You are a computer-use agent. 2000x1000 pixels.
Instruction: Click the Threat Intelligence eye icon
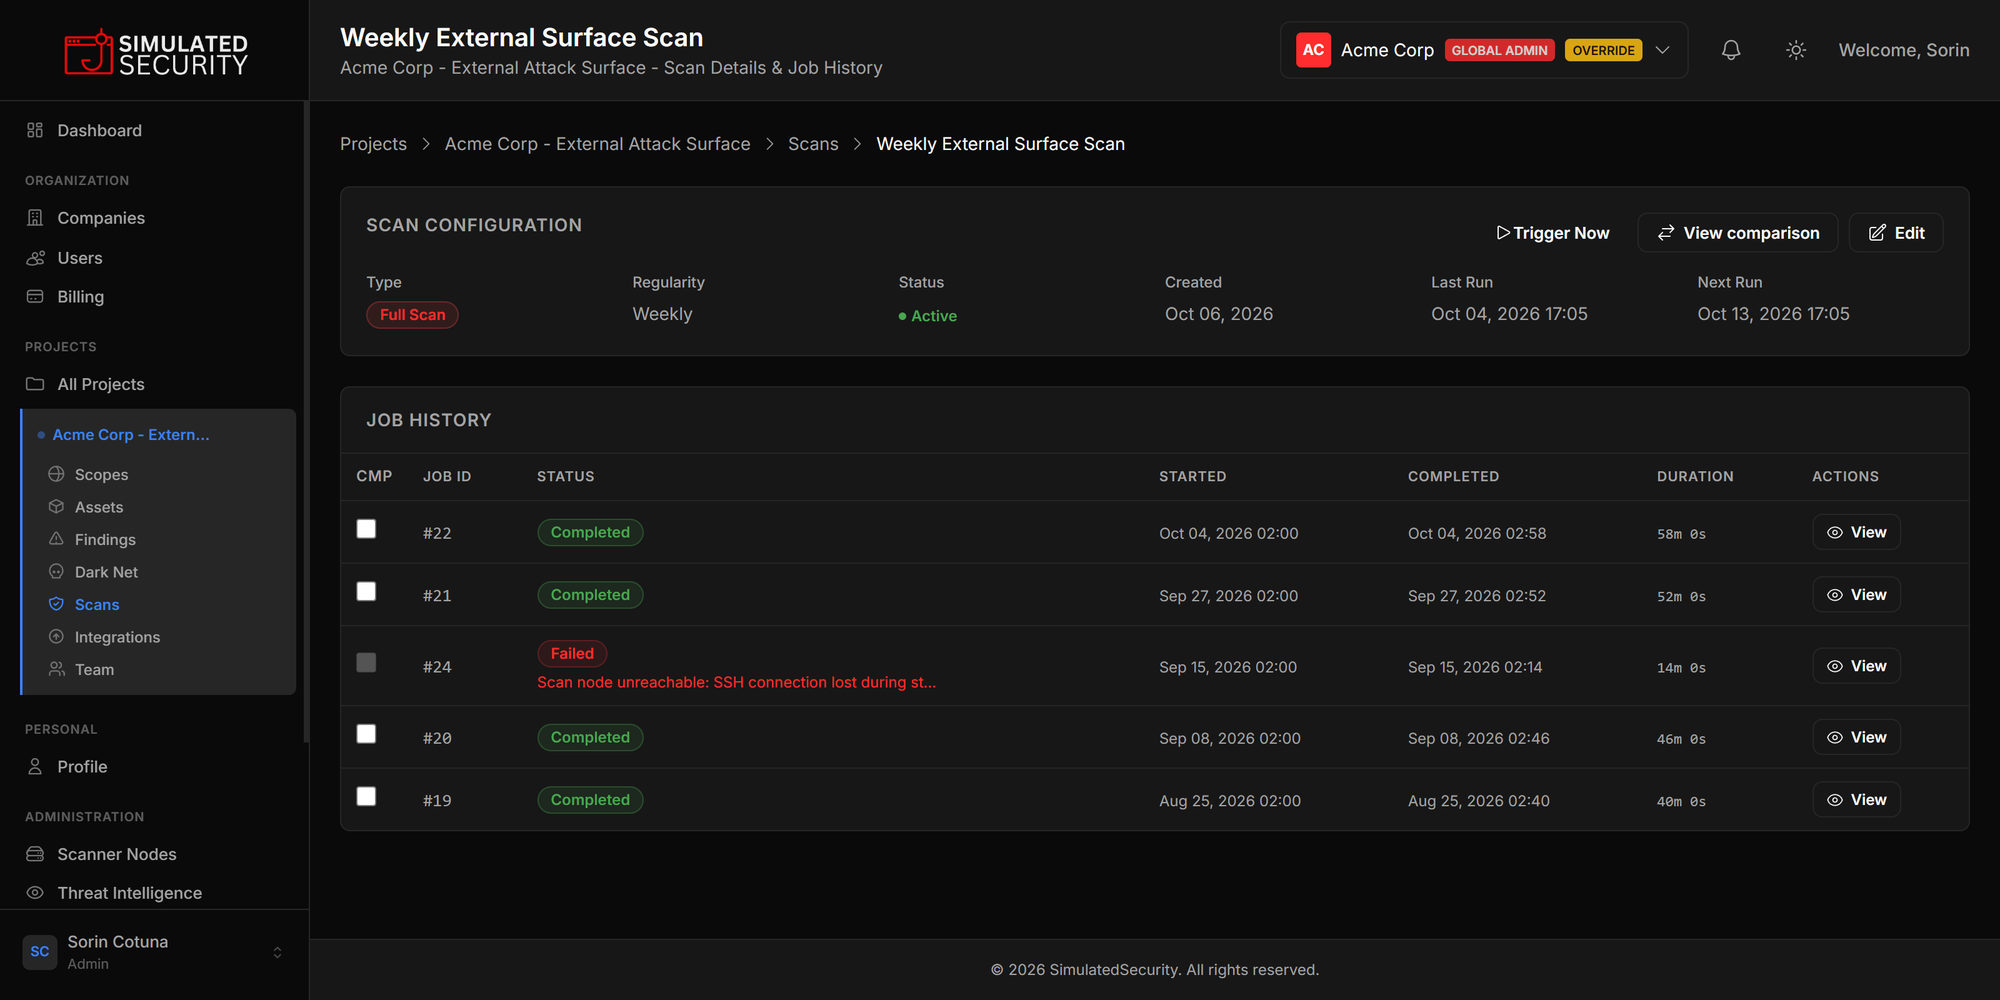tap(35, 893)
